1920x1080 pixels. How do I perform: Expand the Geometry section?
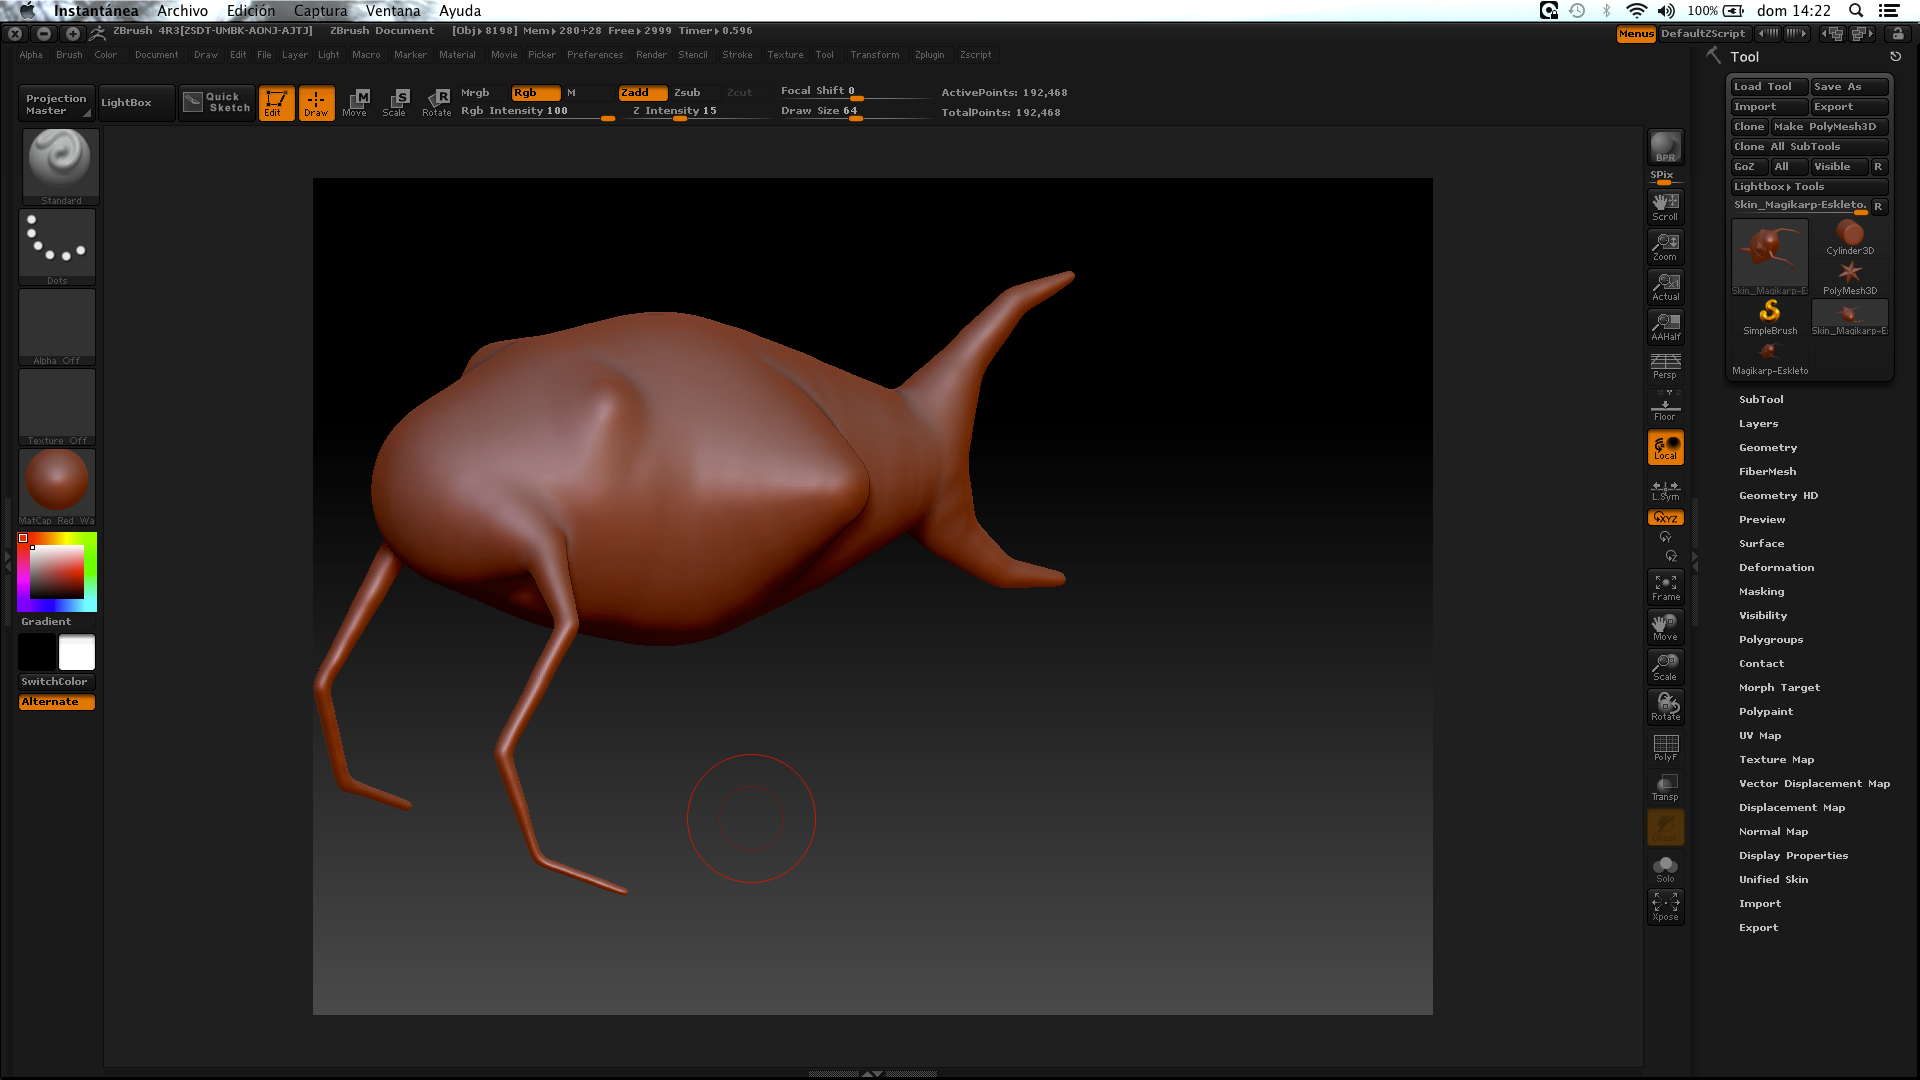pyautogui.click(x=1767, y=447)
